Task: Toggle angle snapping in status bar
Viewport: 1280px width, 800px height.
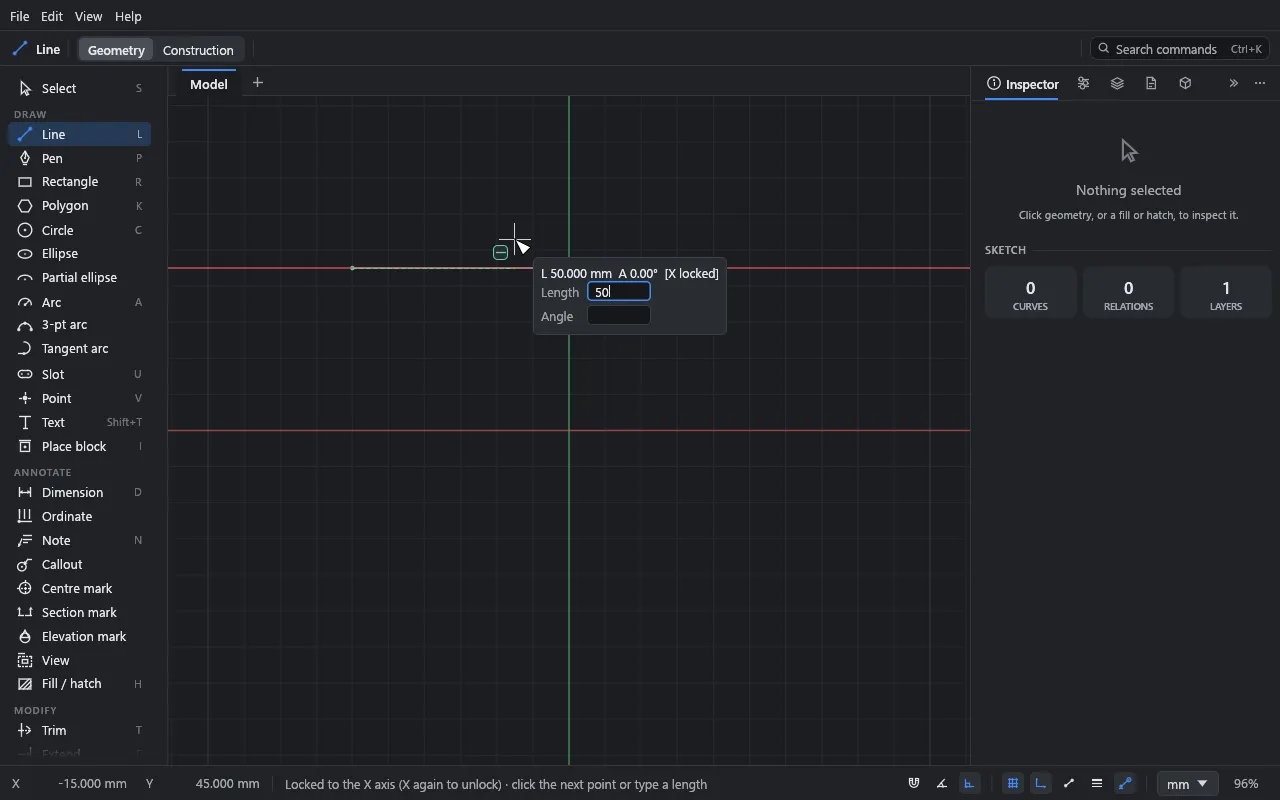Action: click(x=942, y=784)
